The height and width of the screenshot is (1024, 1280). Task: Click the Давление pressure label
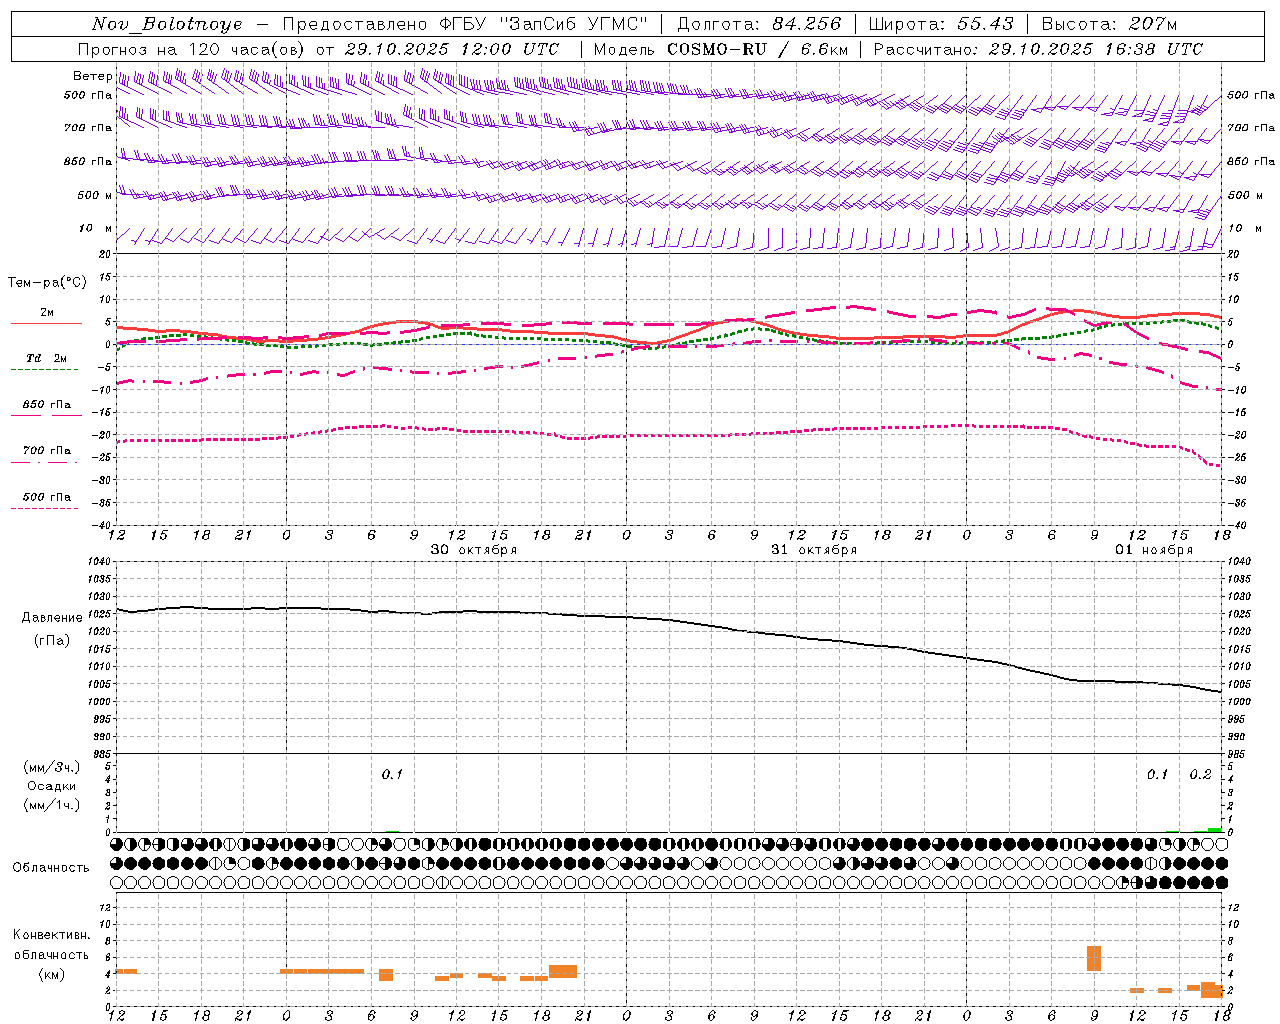pos(52,618)
